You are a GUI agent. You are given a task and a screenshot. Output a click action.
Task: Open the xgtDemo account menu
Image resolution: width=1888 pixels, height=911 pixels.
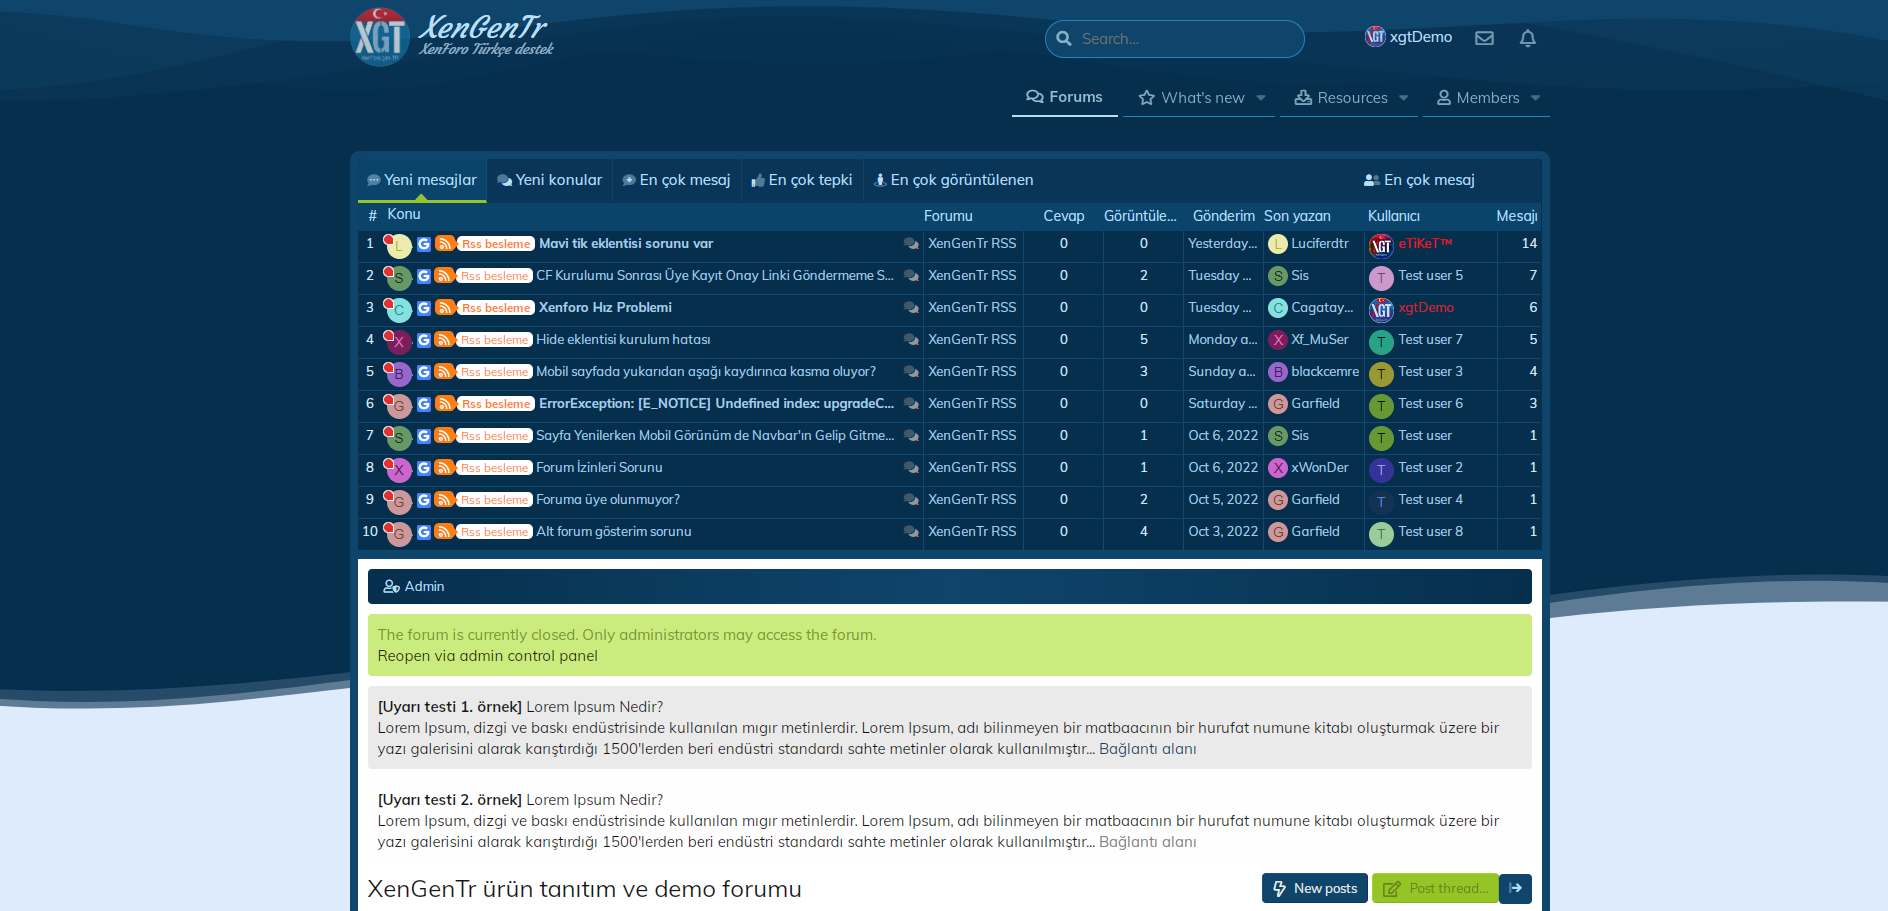coord(1409,37)
